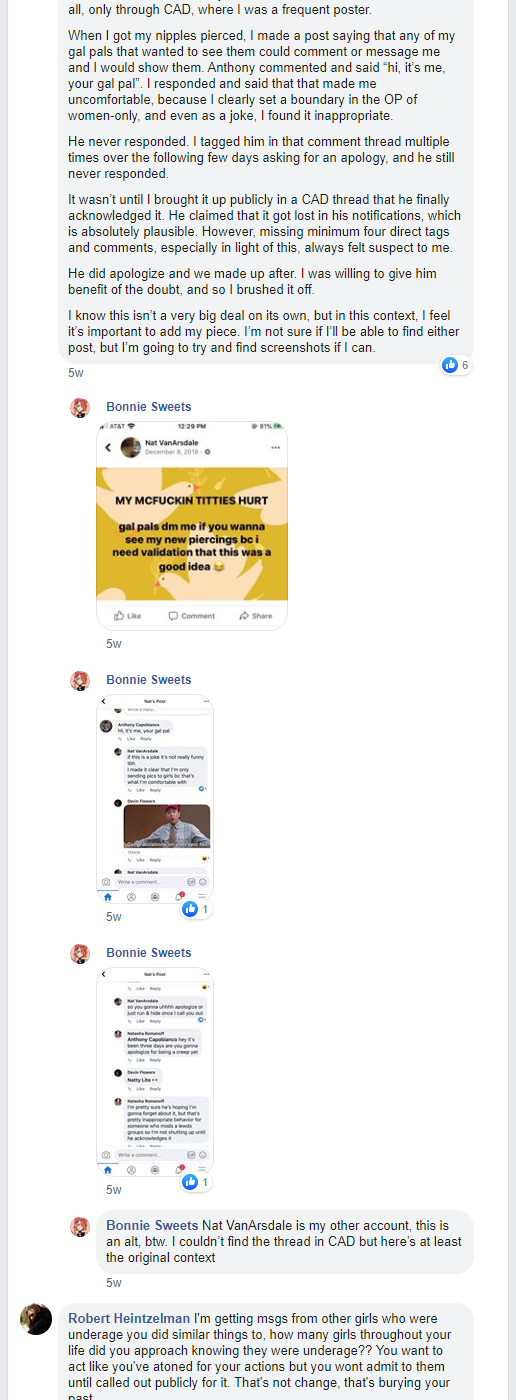This screenshot has height=1400, width=516.
Task: Open Robert Heintzelman's profile picture
Action: (36, 1319)
